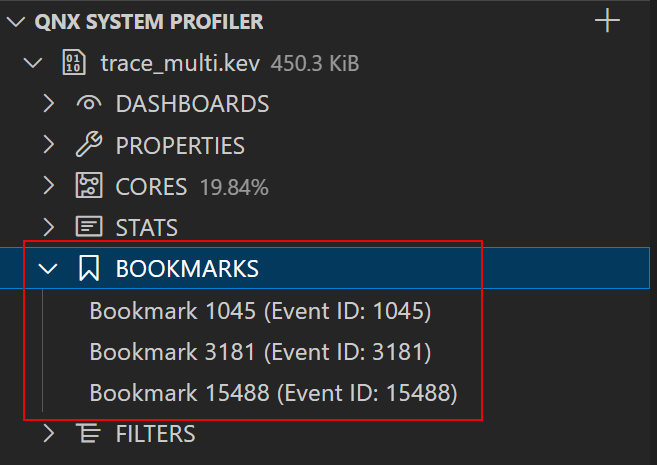Click the binary file icon for trace_multi.kev

click(74, 63)
